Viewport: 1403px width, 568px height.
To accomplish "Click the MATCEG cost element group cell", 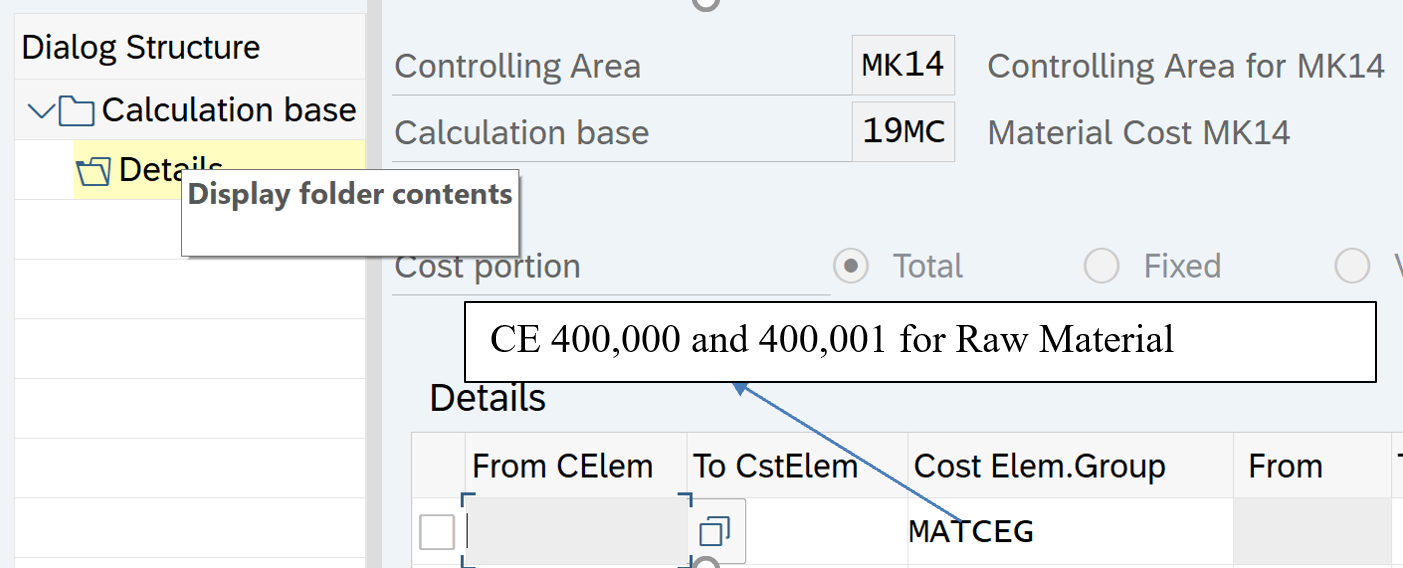I will click(x=1069, y=531).
